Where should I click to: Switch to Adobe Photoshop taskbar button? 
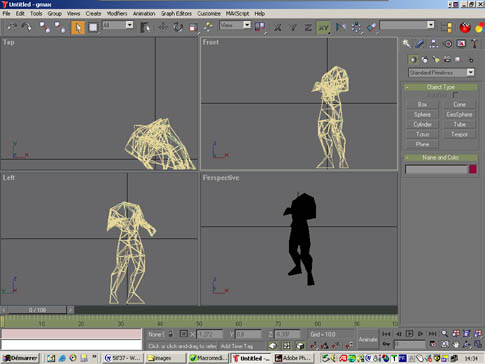(x=292, y=358)
